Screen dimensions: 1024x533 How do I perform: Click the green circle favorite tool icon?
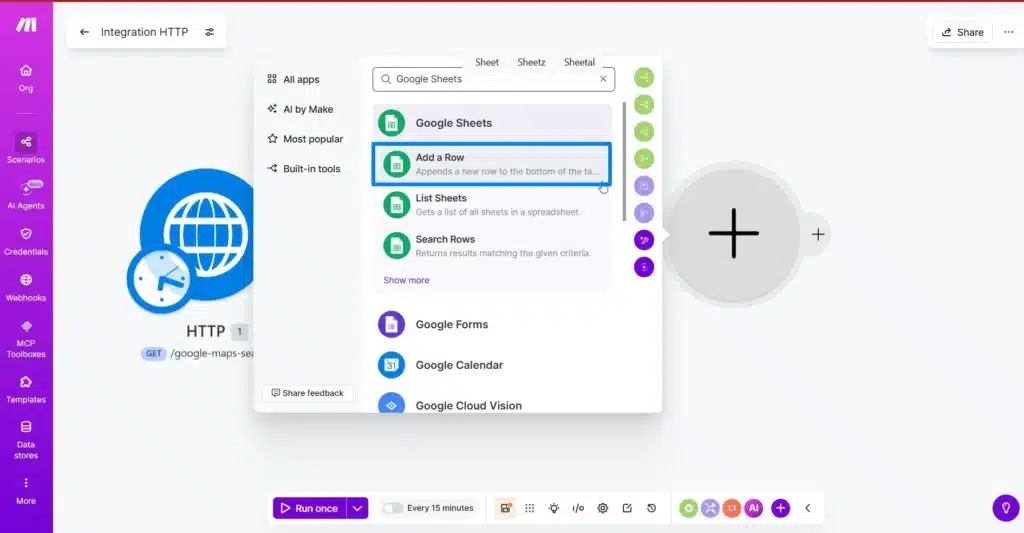pyautogui.click(x=688, y=508)
